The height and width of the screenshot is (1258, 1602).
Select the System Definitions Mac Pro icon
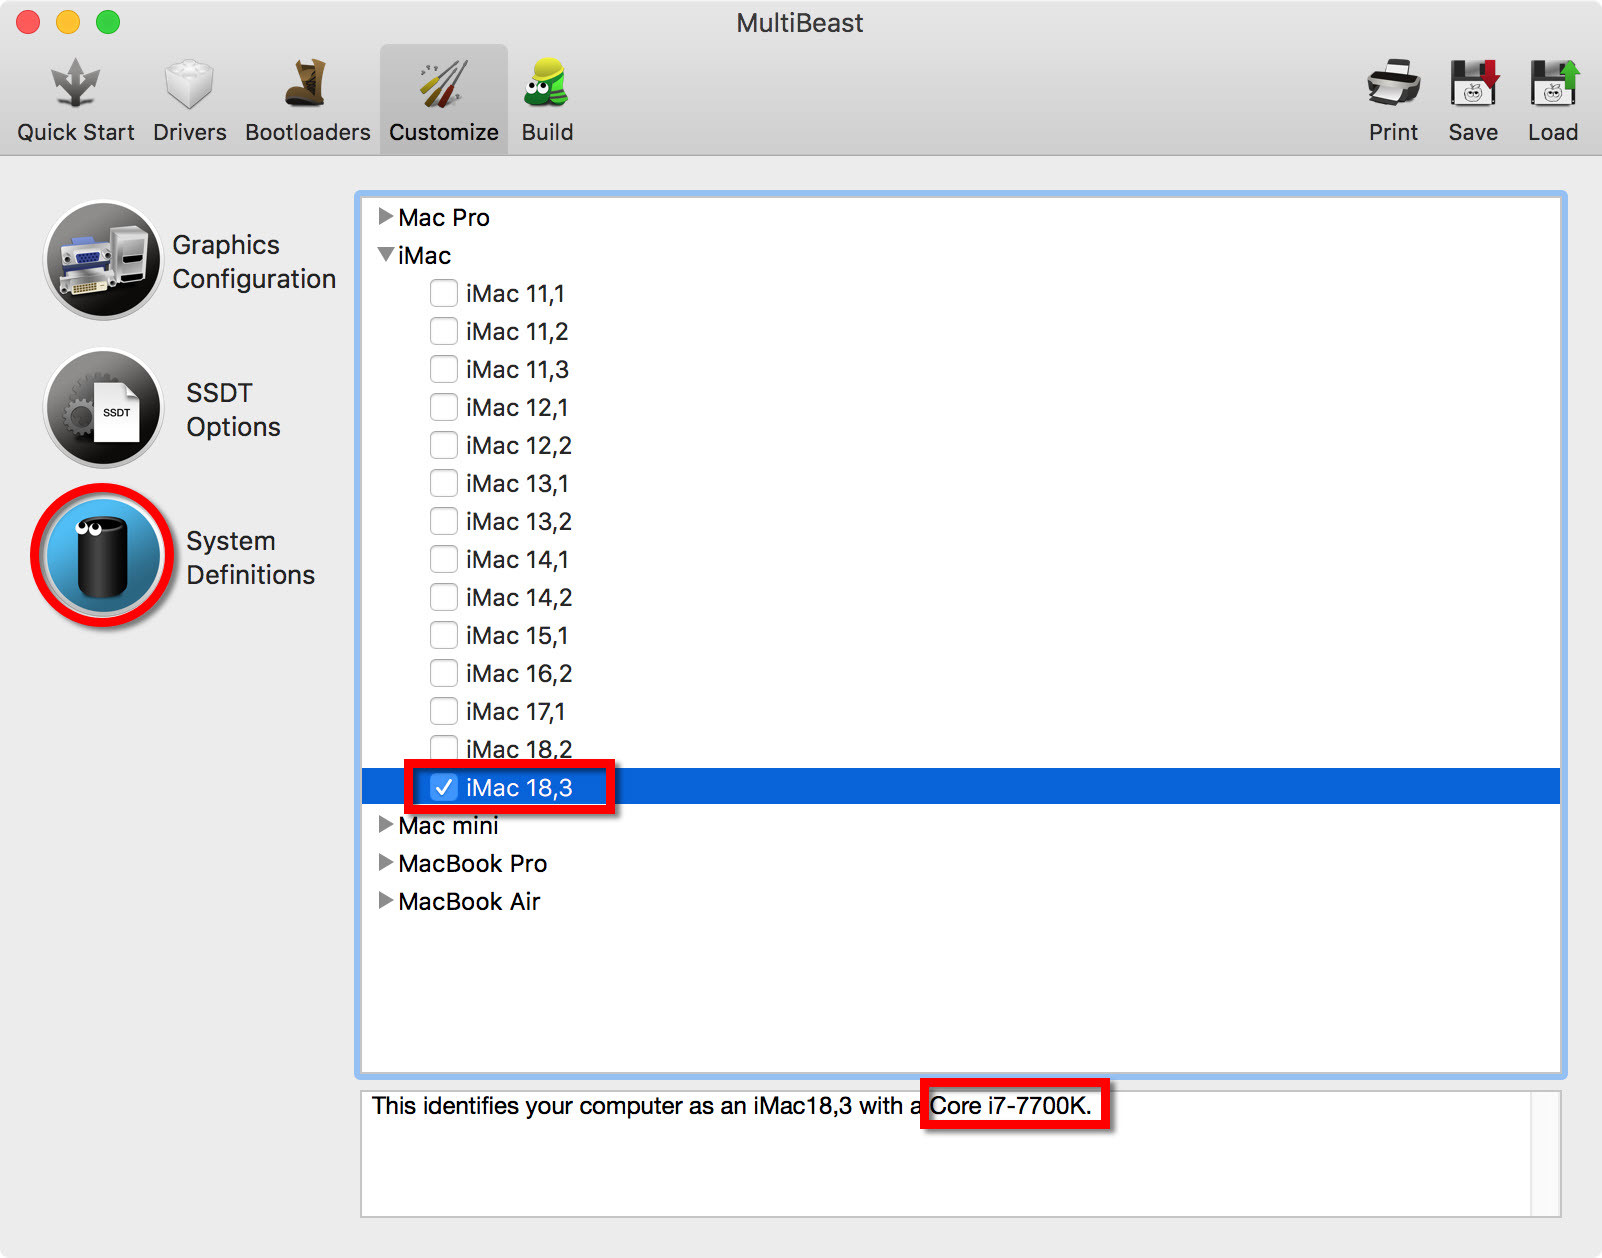[x=102, y=556]
